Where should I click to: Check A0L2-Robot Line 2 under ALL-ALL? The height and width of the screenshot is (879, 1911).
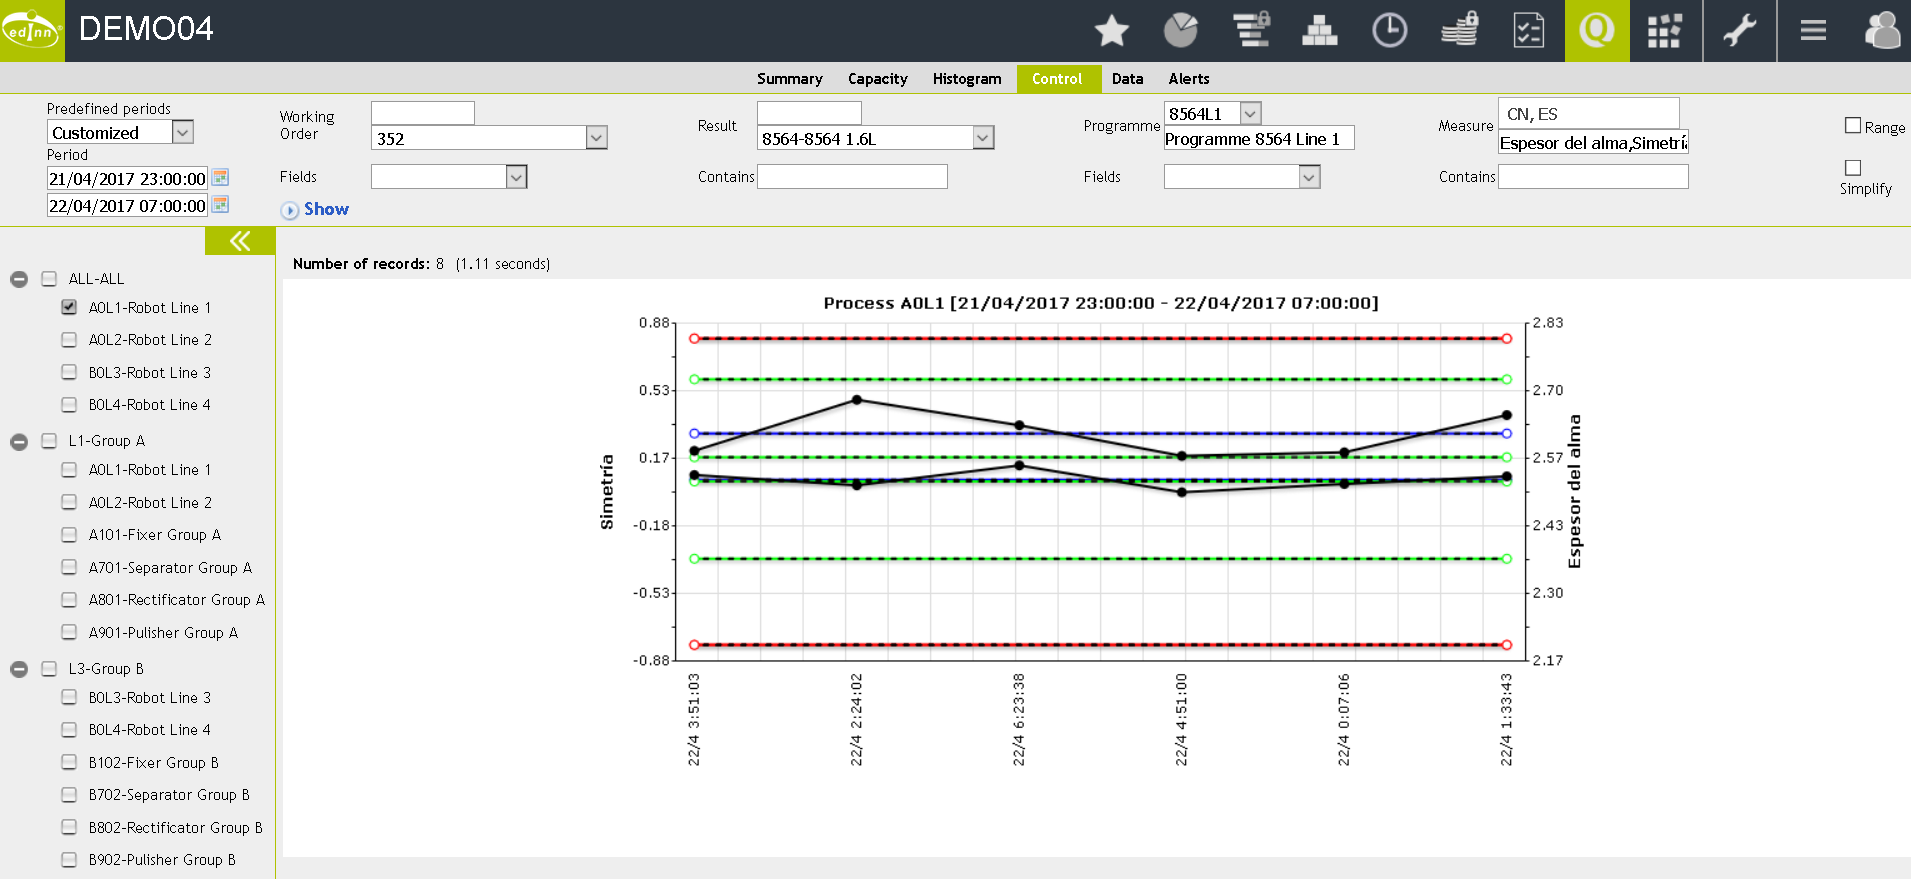[69, 340]
